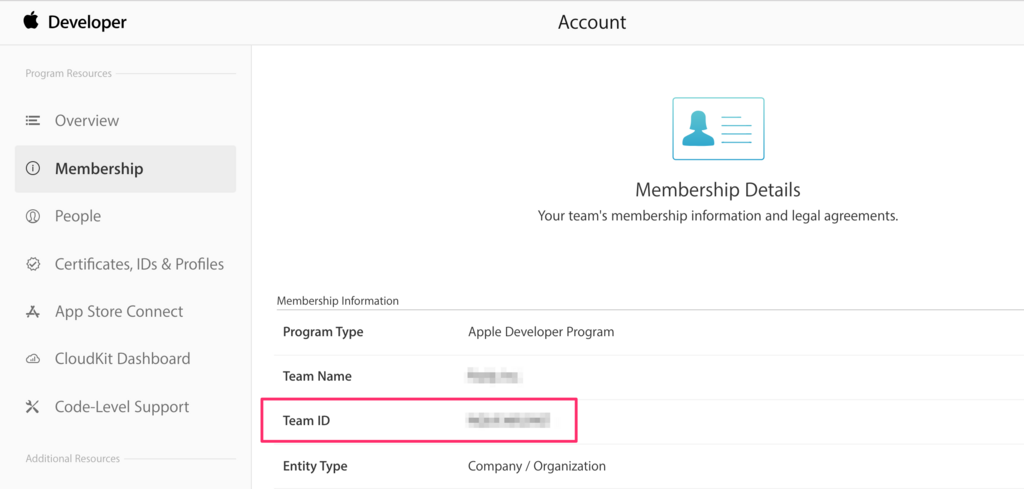
Task: Click the Program Resources section header
Action: coord(69,73)
